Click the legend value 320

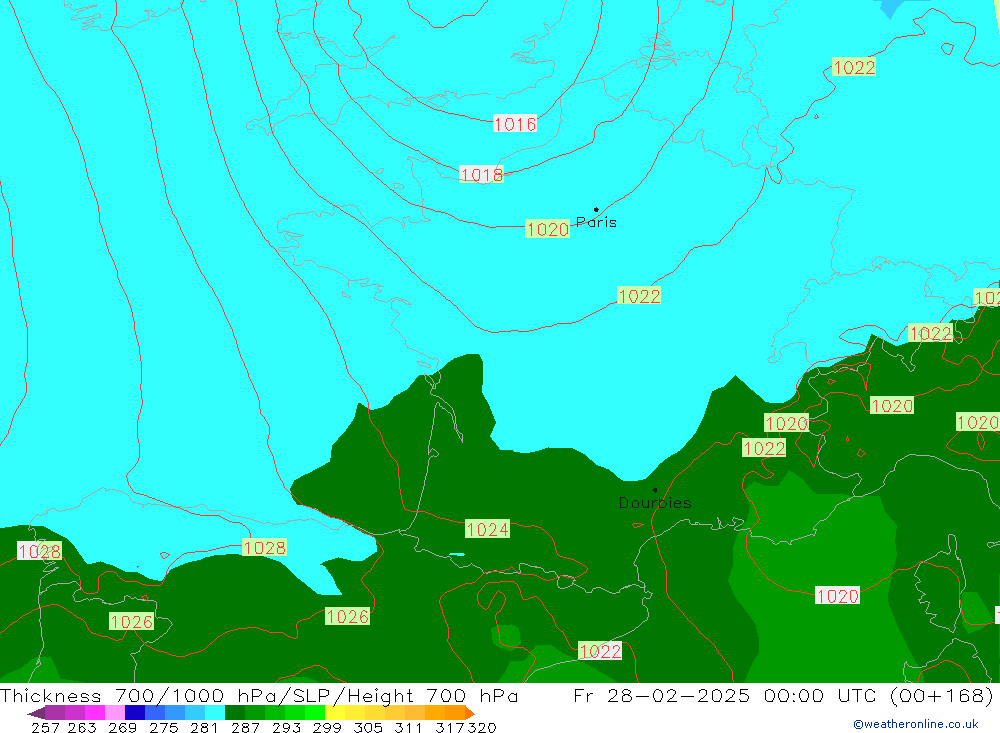click(482, 727)
